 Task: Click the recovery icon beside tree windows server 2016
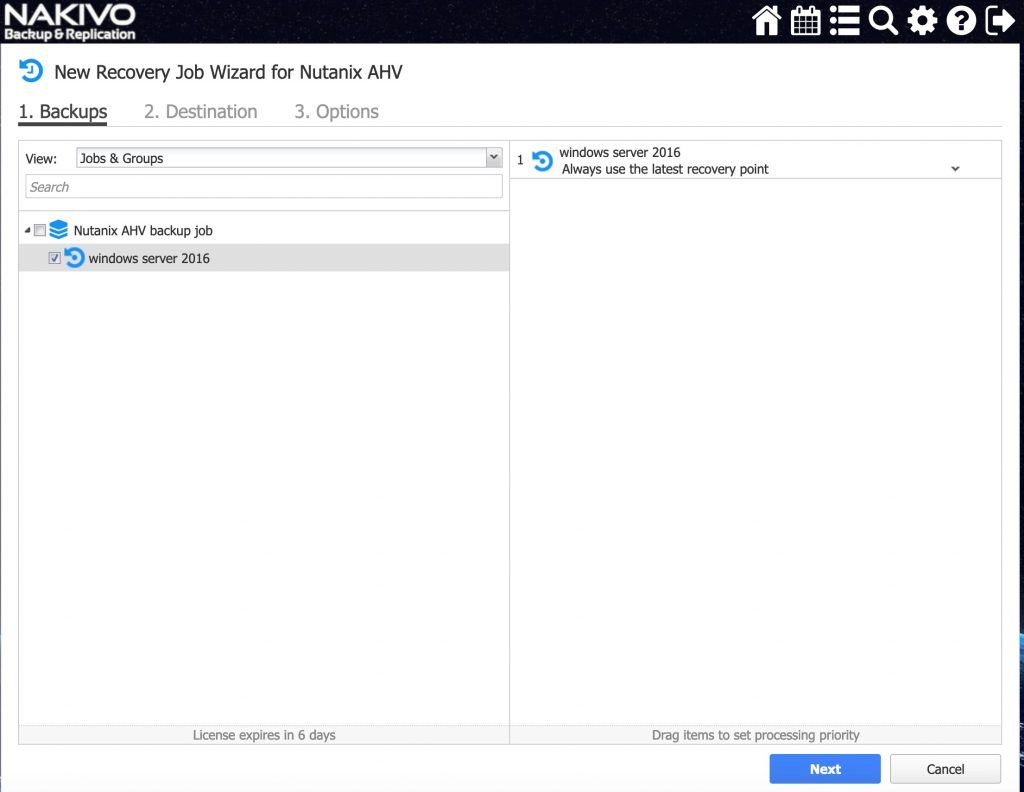click(x=74, y=258)
